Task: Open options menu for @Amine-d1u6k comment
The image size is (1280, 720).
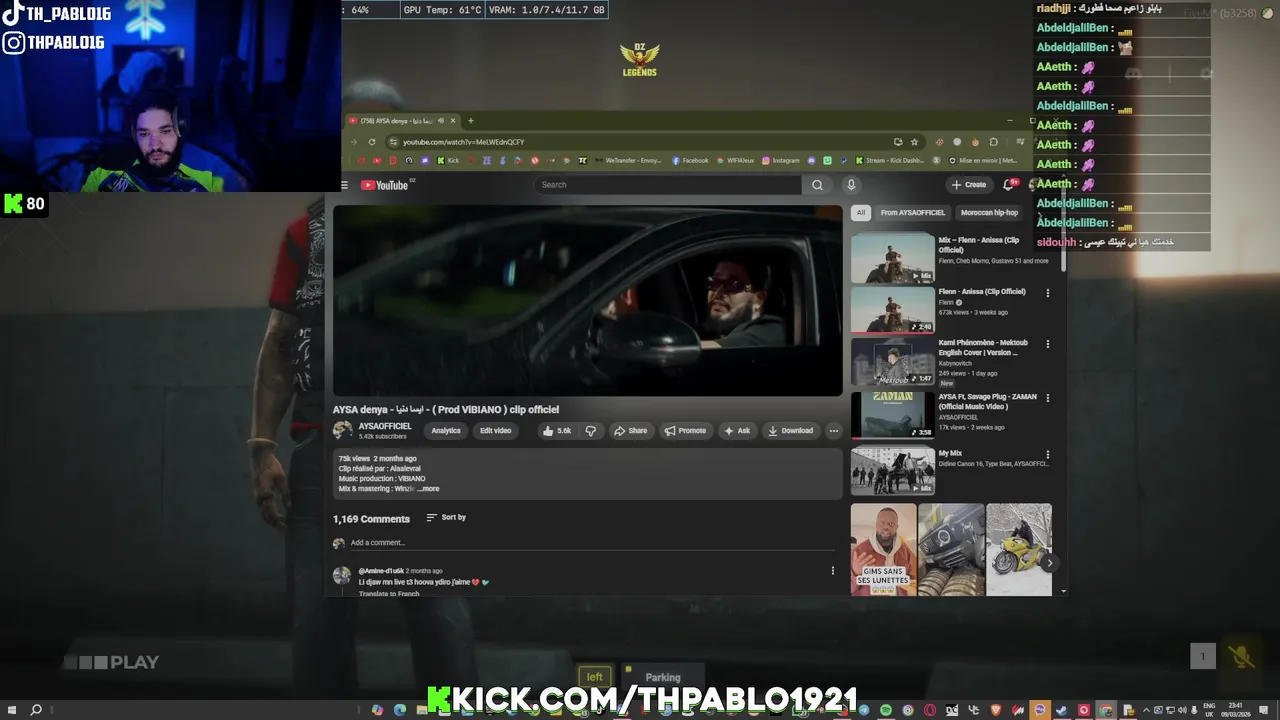Action: (x=832, y=571)
